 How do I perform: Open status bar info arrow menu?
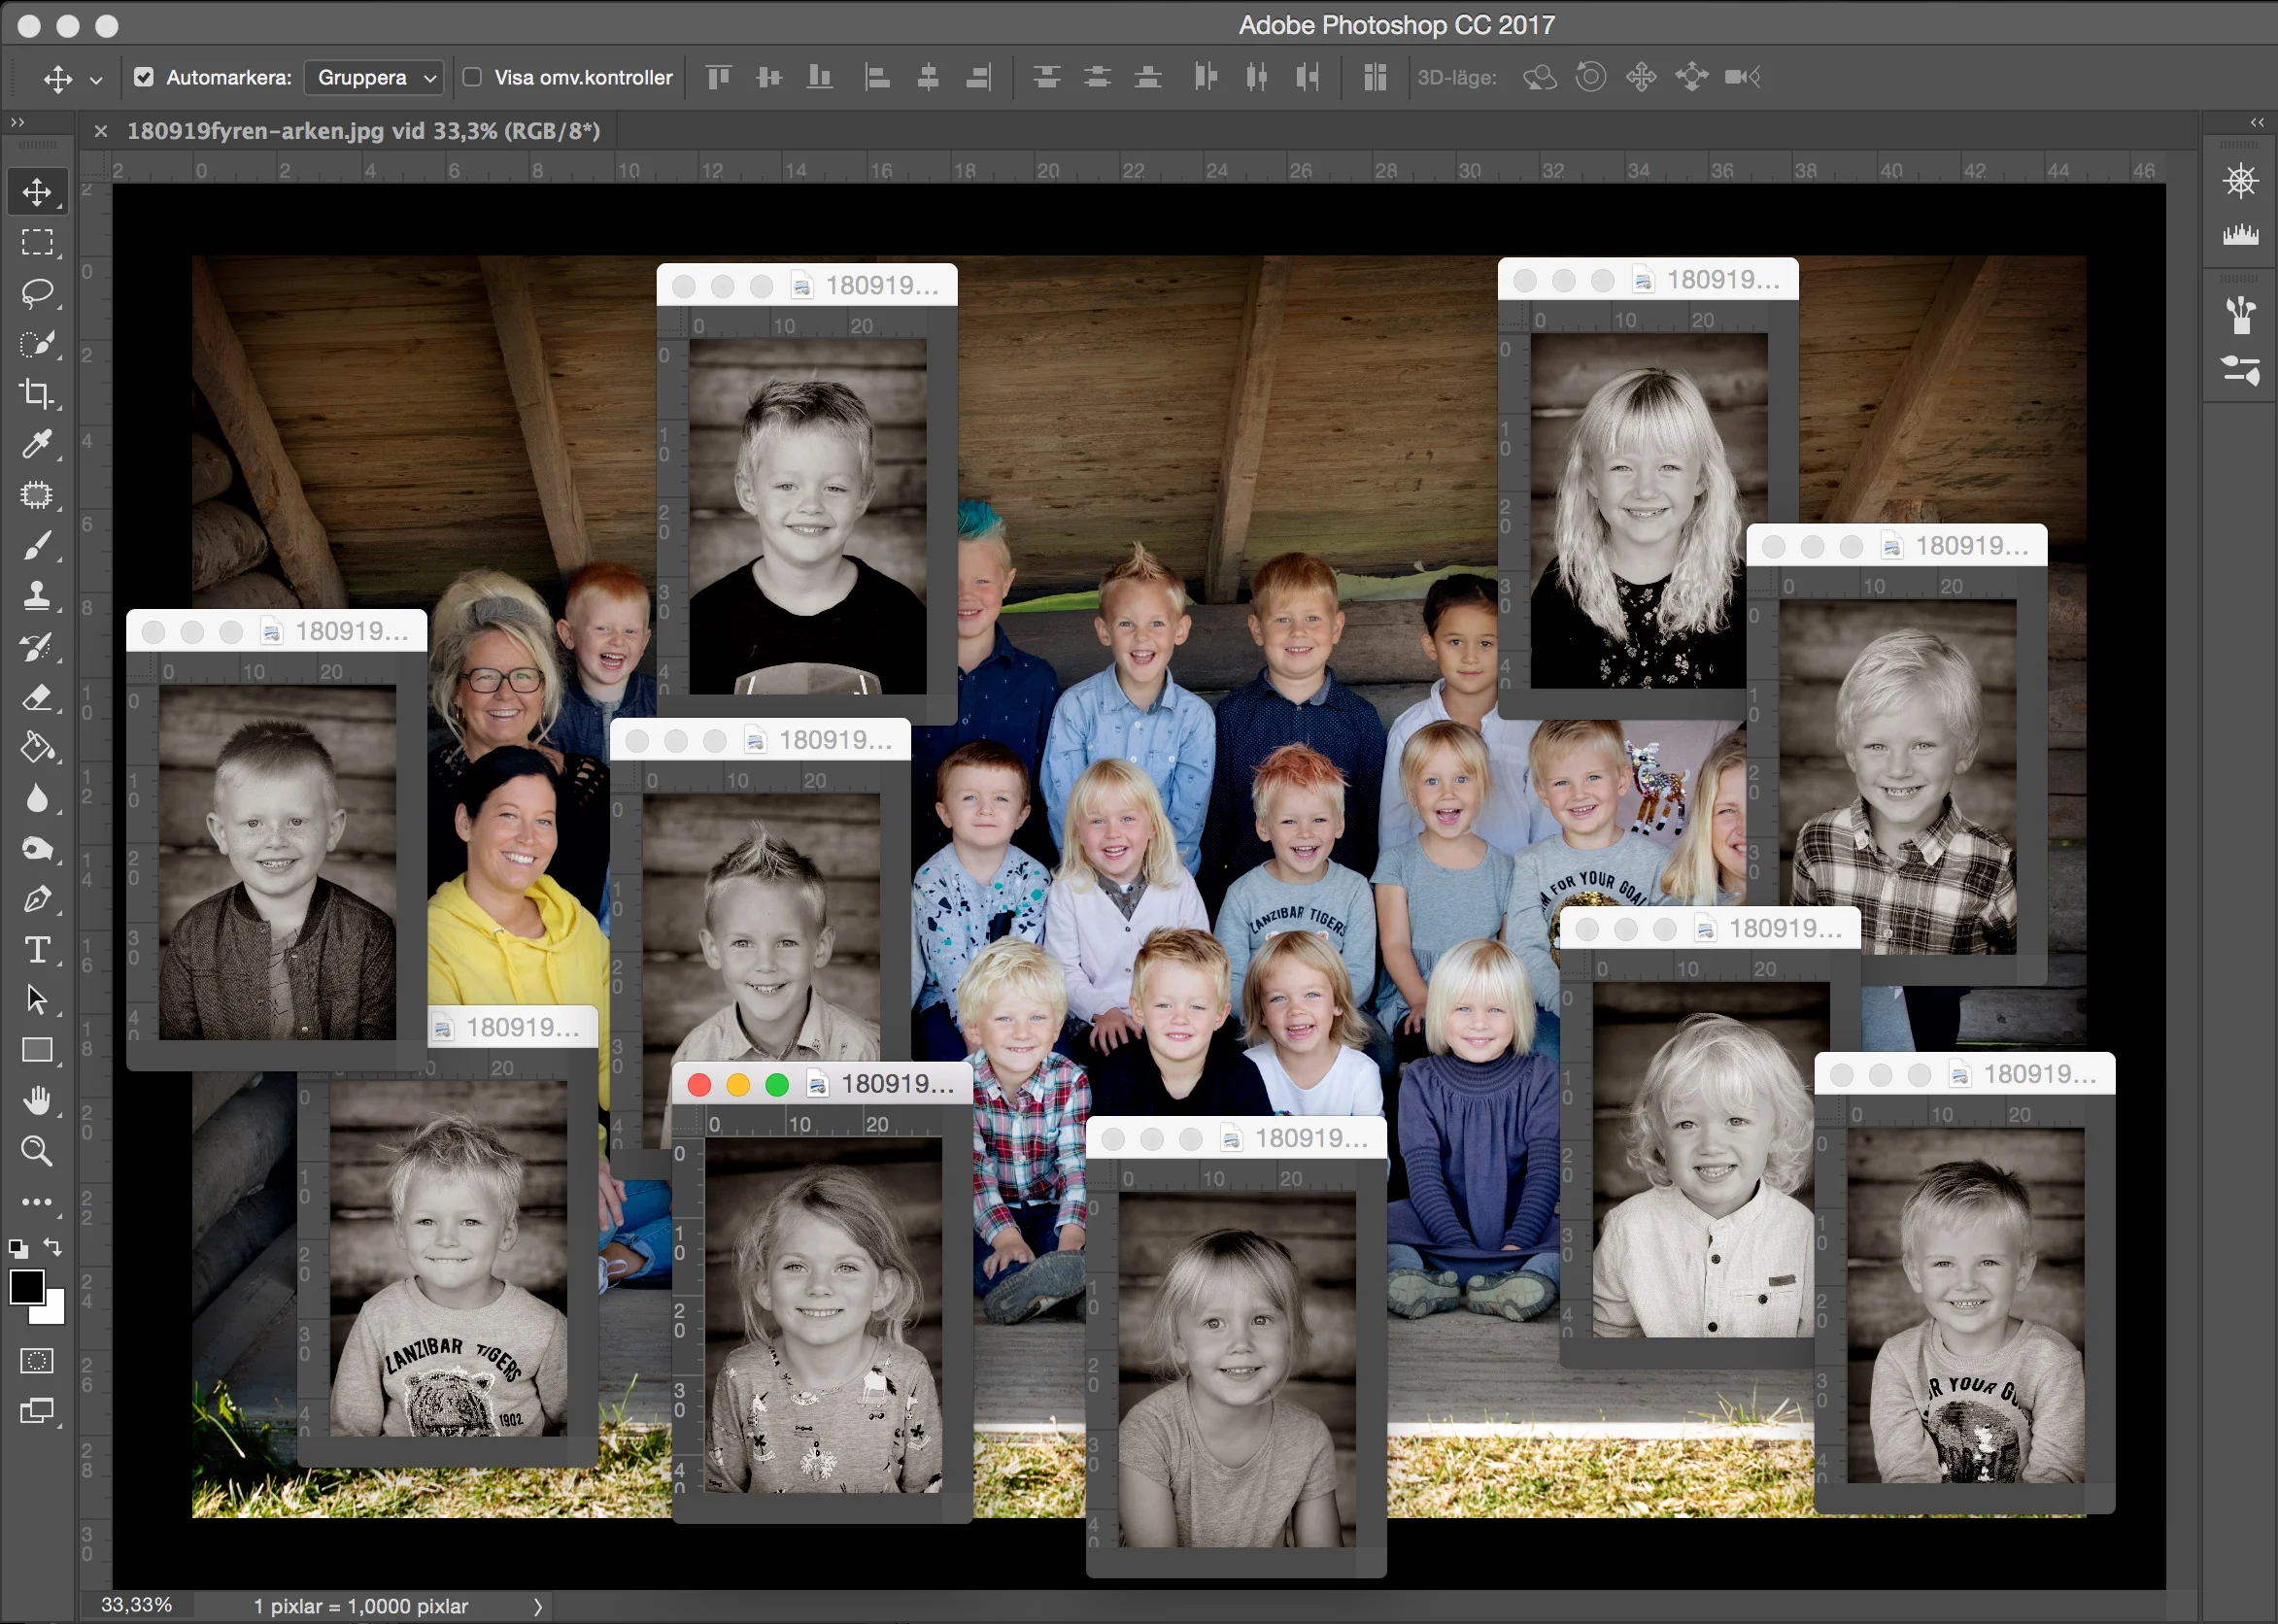click(x=538, y=1606)
